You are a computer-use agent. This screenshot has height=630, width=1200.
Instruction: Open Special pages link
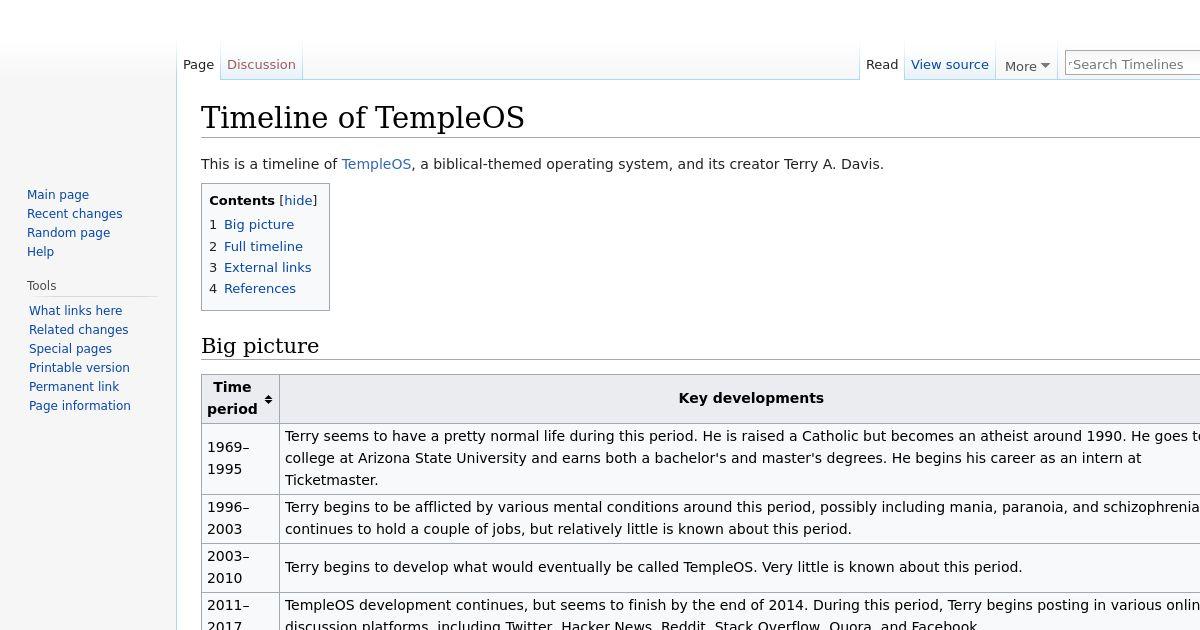70,349
